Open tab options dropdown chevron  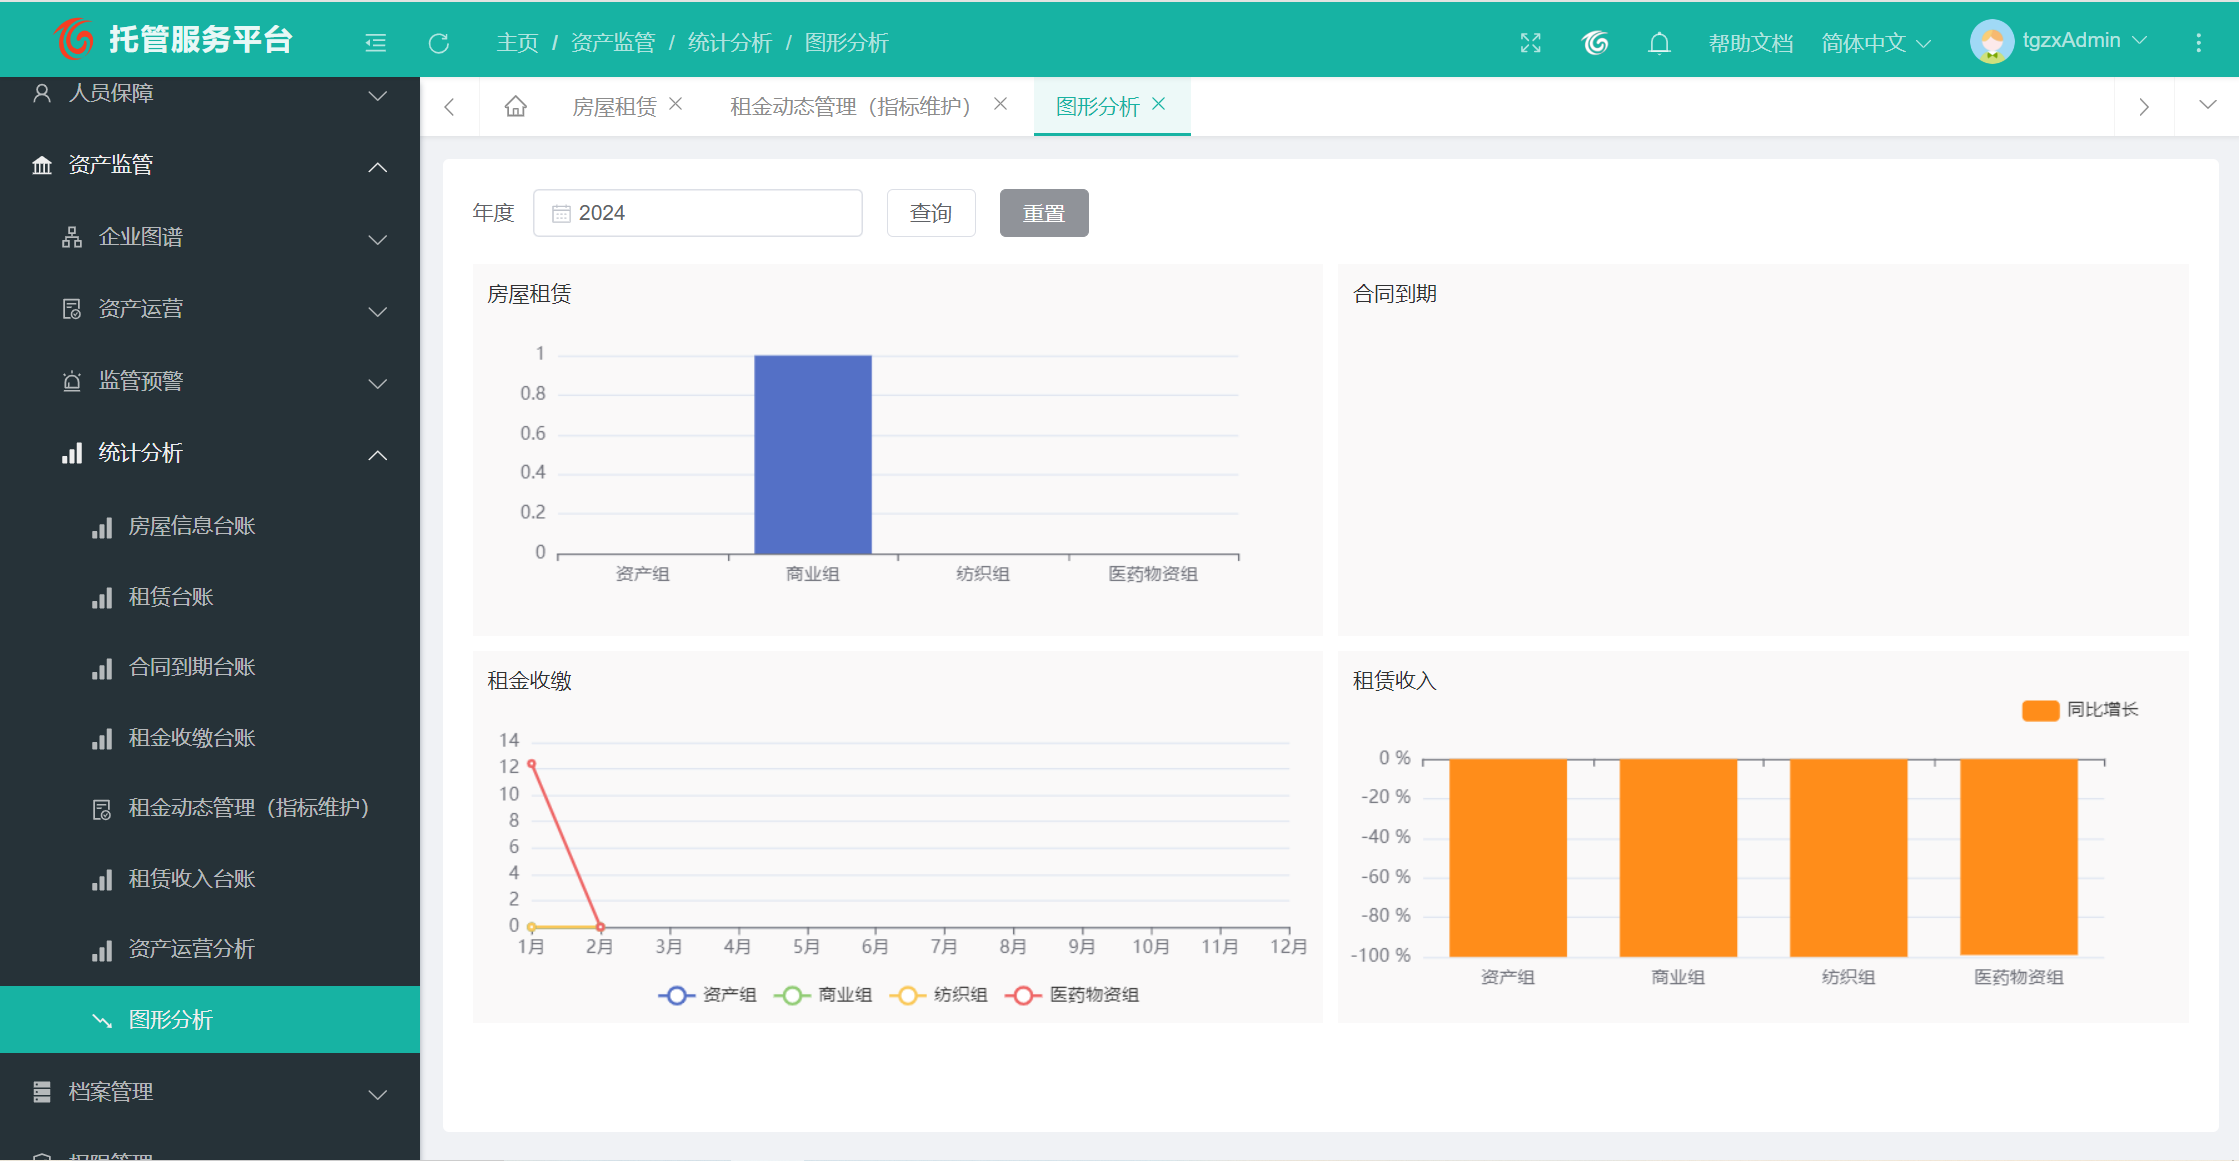(2208, 105)
